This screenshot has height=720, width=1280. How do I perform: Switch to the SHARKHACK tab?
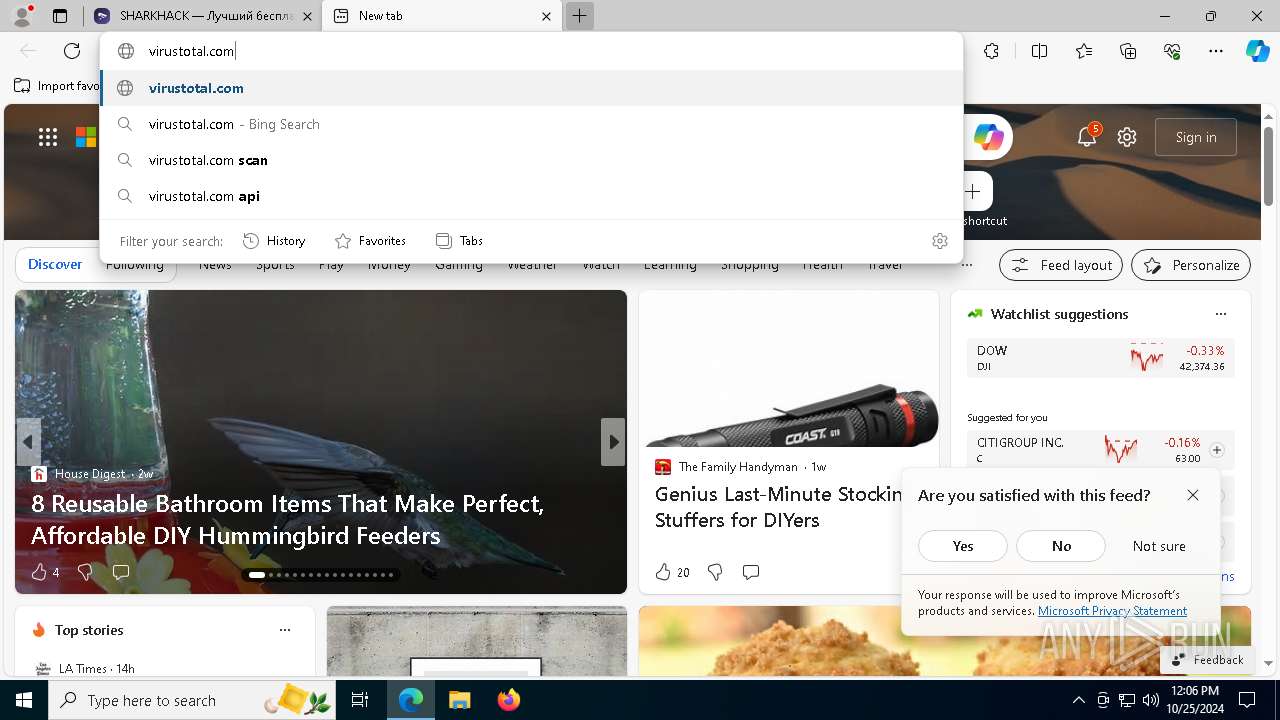coord(204,16)
